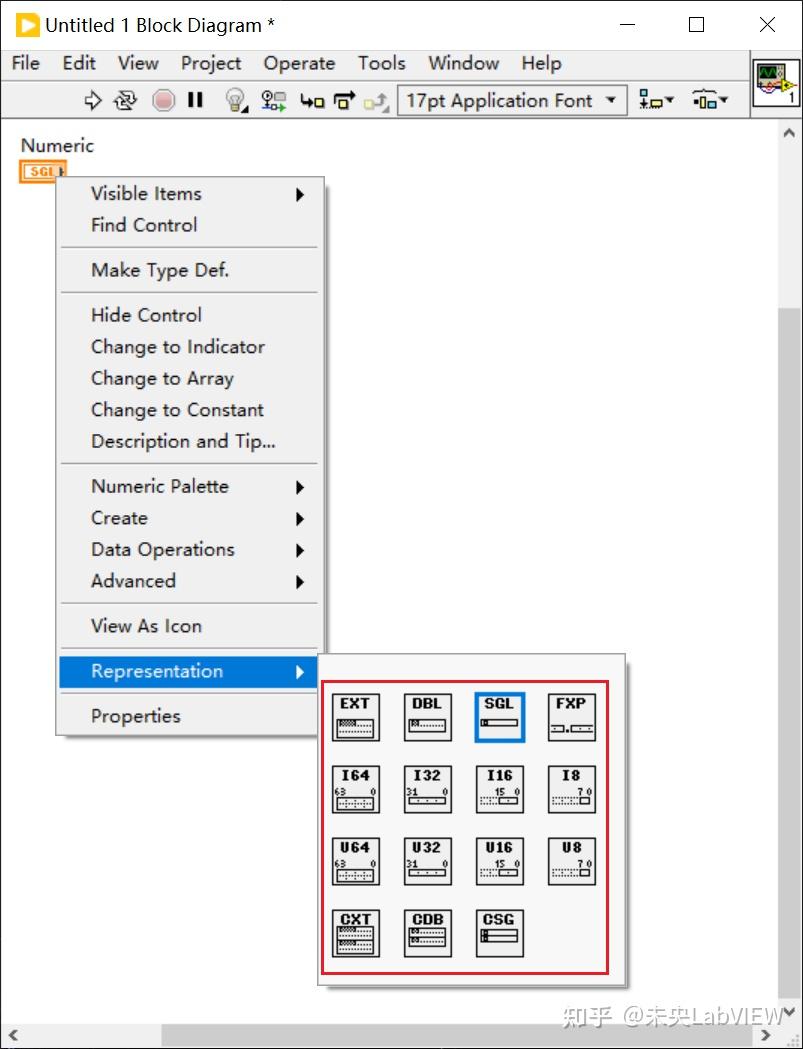Screen dimensions: 803x1049
Task: Pick CSG complex single representation
Action: pos(500,933)
